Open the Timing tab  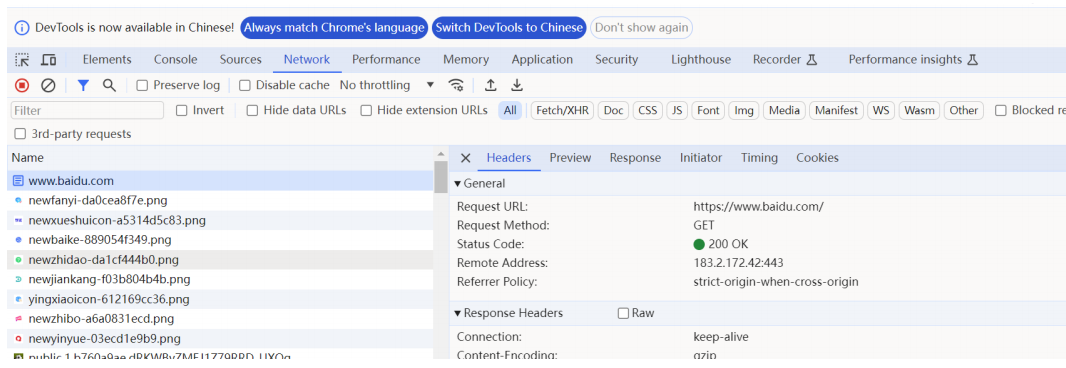759,158
